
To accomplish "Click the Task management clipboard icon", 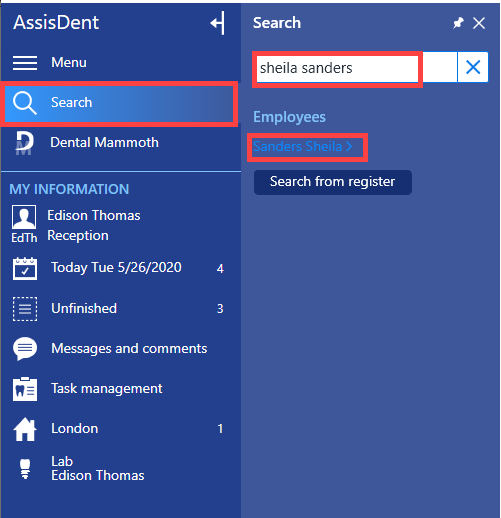I will pos(25,389).
